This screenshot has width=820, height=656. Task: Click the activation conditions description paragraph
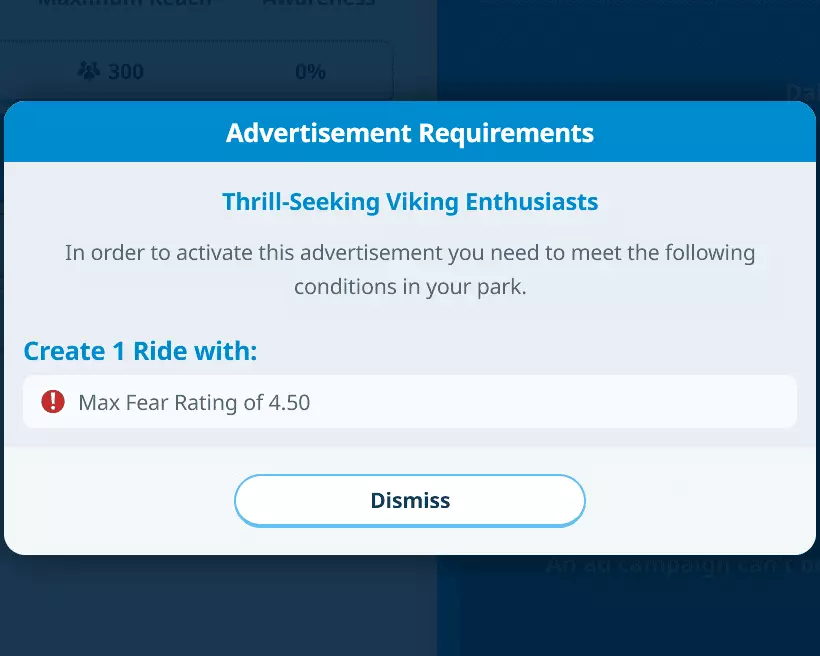[410, 269]
